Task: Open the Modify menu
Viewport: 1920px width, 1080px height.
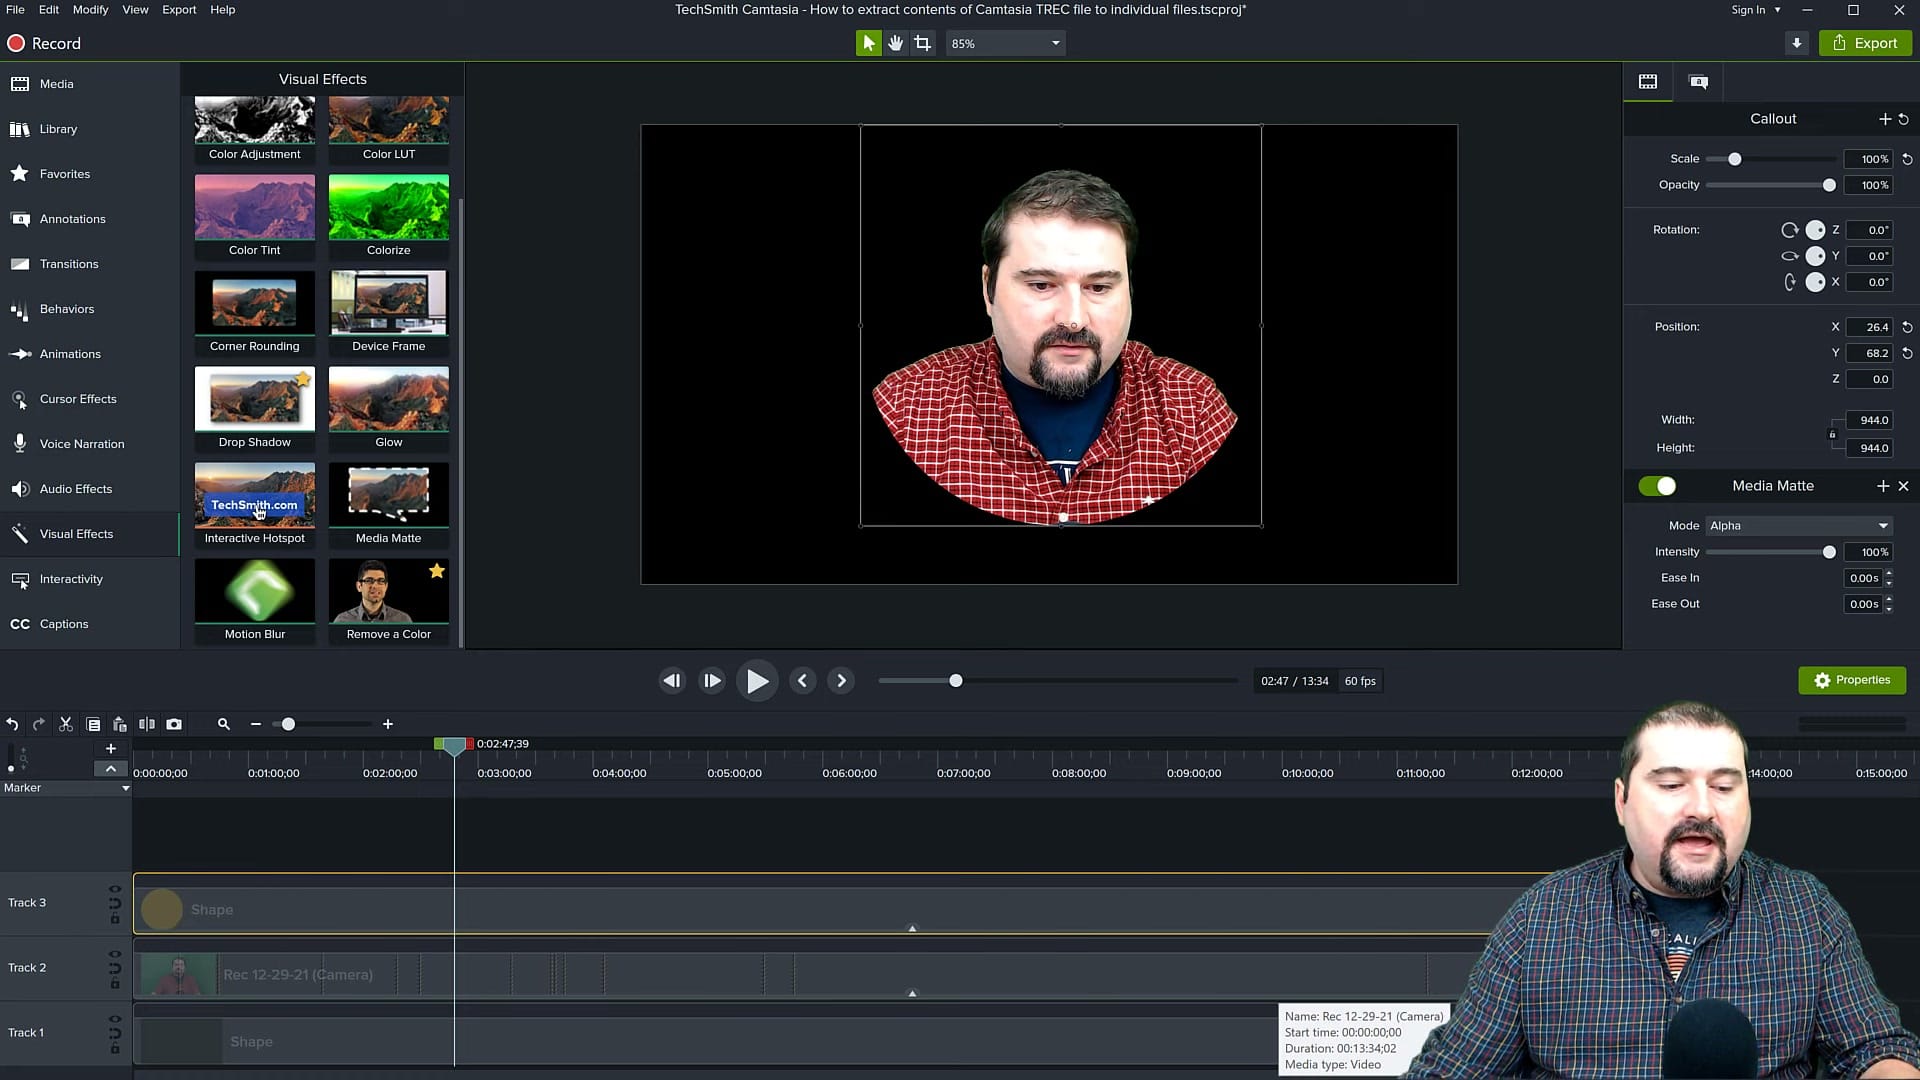Action: coord(90,9)
